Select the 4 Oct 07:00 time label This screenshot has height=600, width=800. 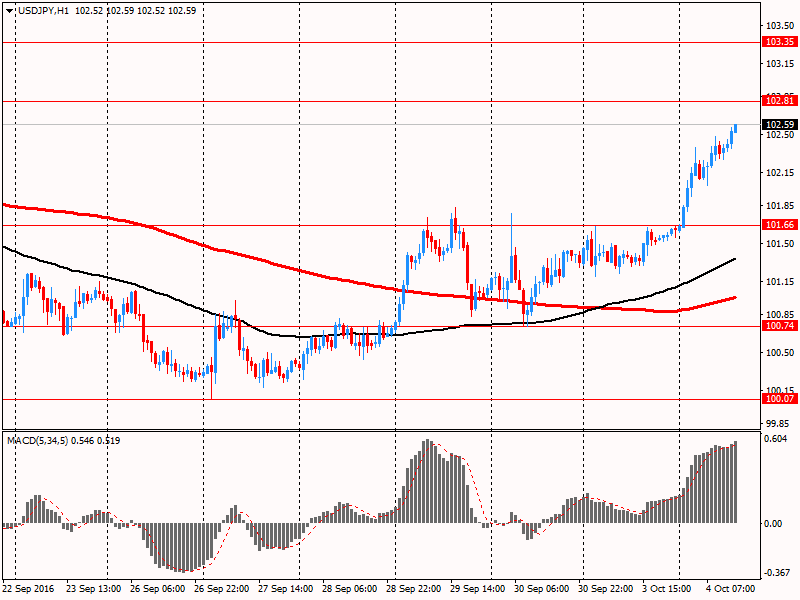[730, 589]
